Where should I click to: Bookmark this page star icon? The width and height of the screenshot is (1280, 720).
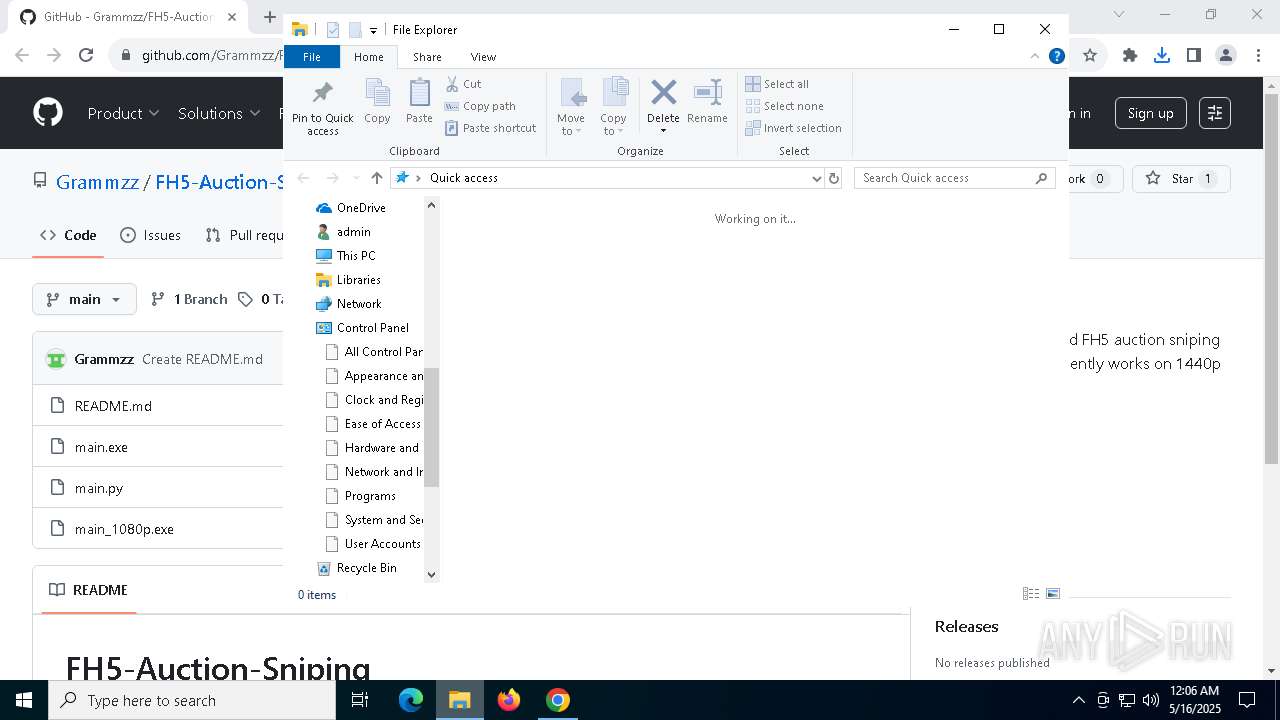1090,56
